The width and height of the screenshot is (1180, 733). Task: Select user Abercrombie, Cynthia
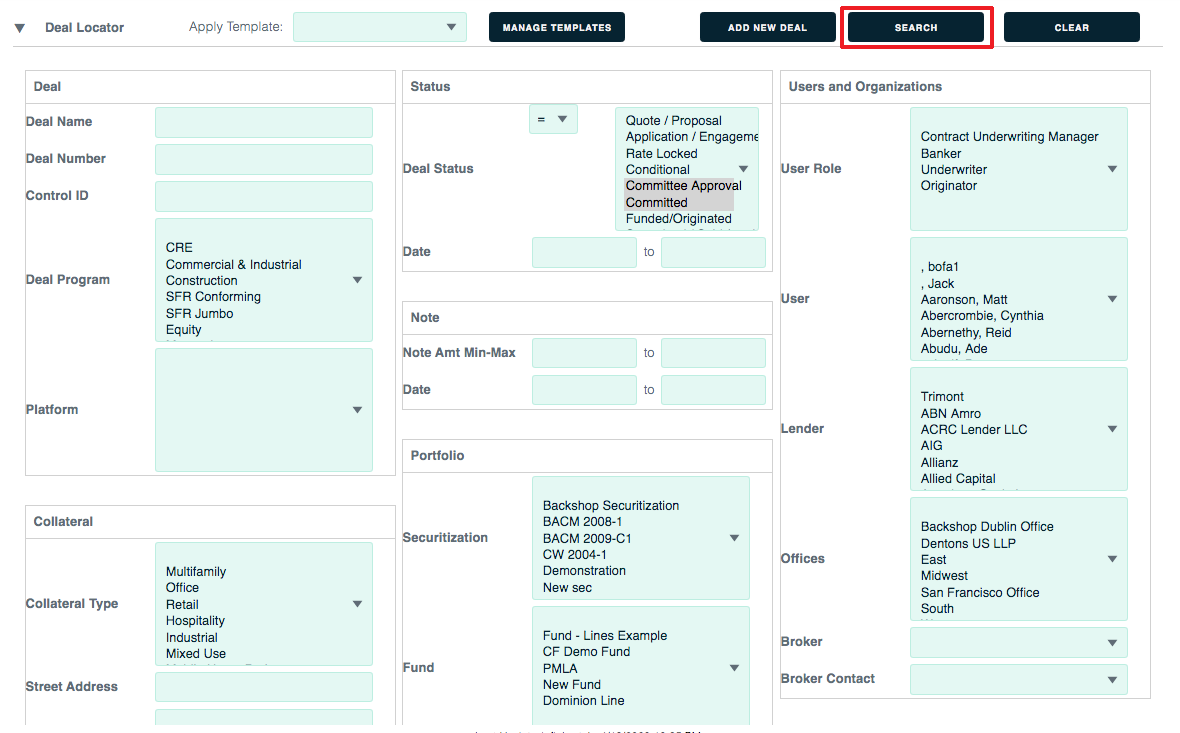tap(981, 316)
